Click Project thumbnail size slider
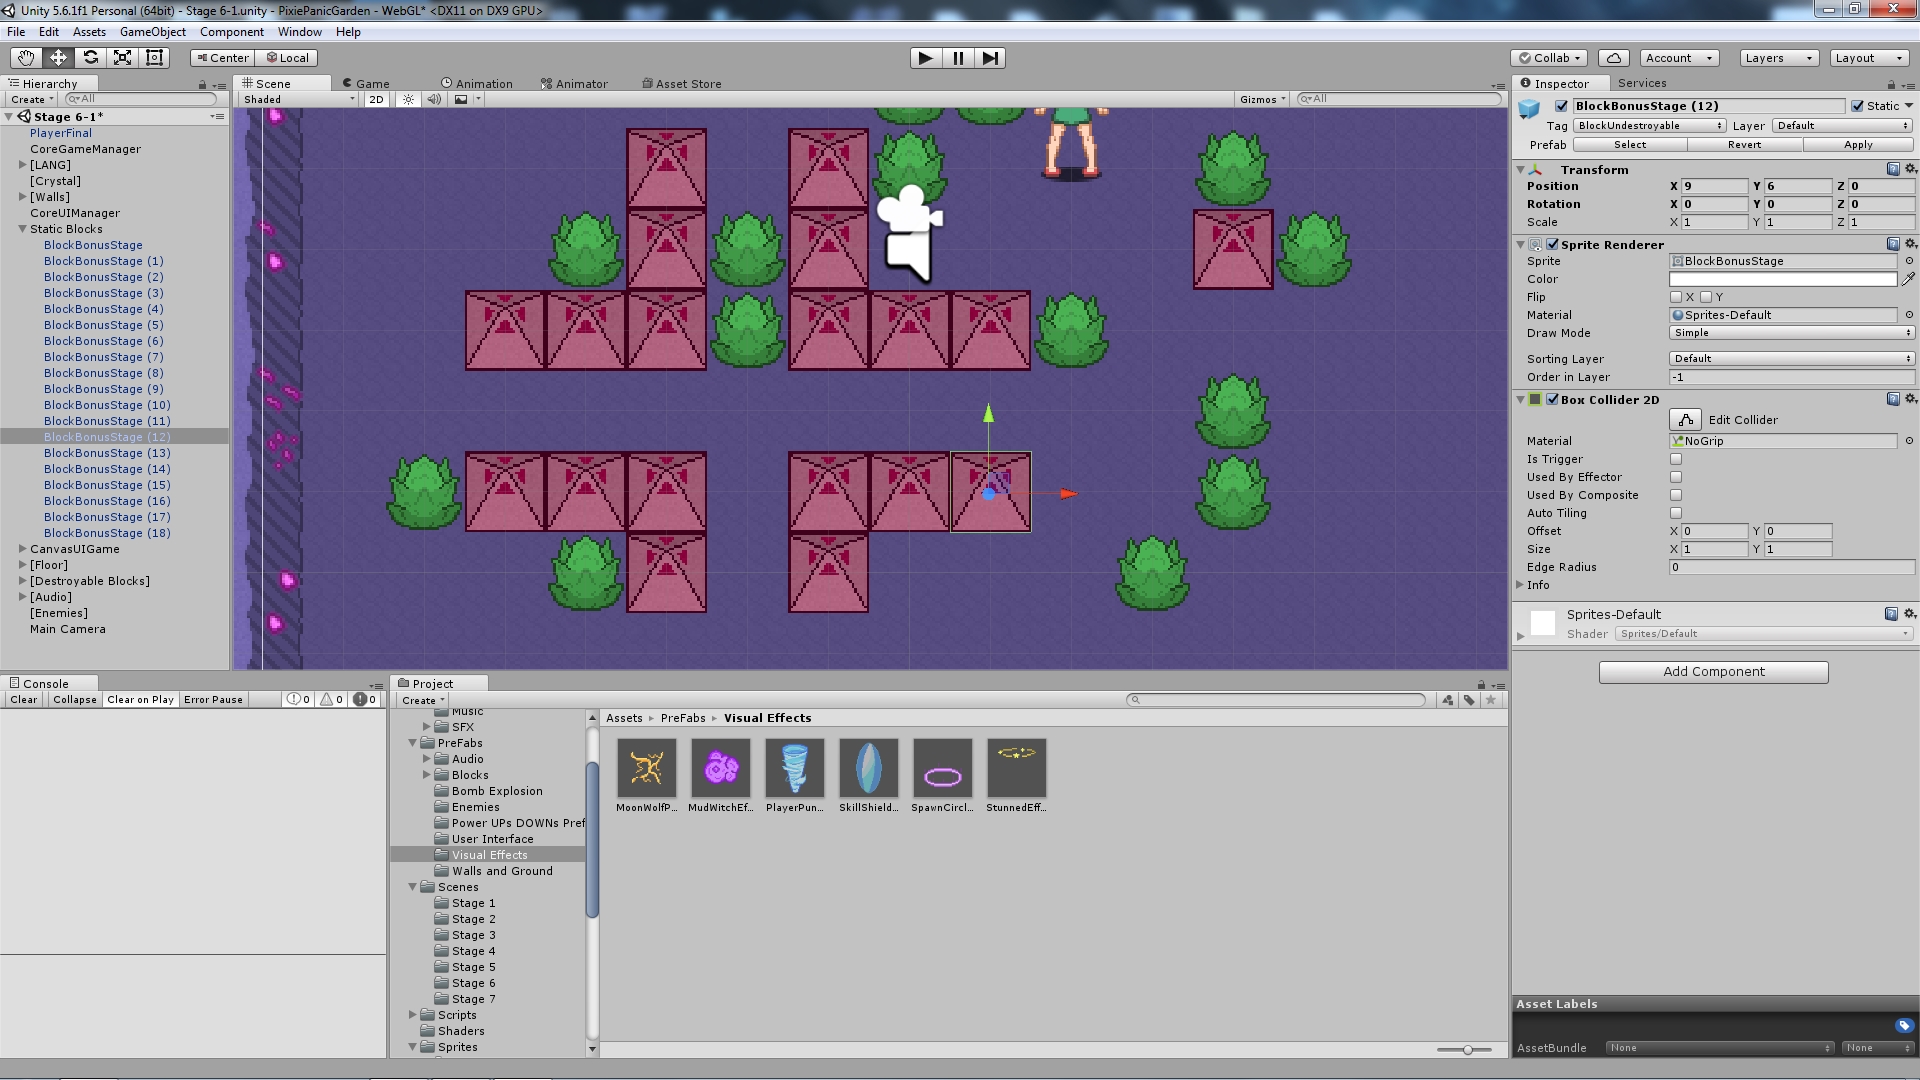1920x1080 pixels. [x=1465, y=1050]
